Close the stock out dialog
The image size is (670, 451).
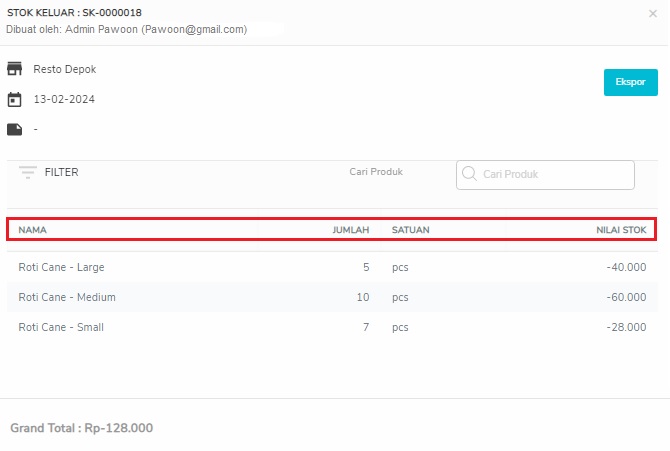pyautogui.click(x=652, y=14)
